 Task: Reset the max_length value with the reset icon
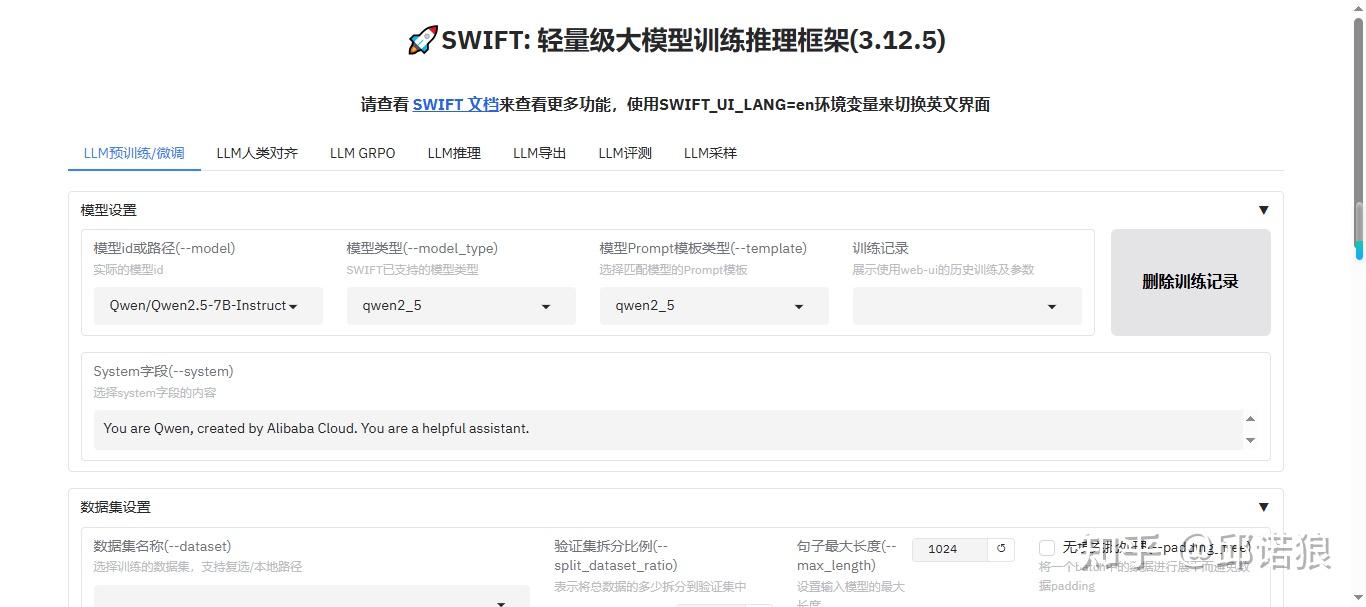[1001, 549]
